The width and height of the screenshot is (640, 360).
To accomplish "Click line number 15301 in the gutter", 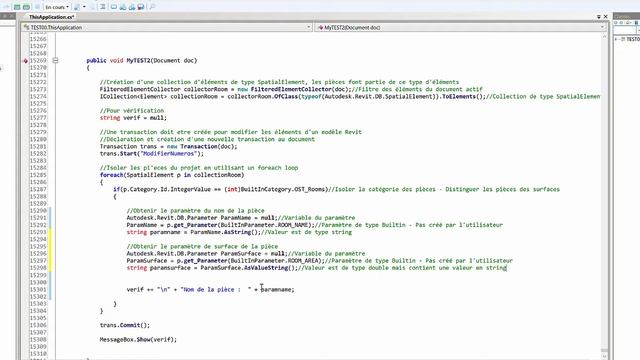I will [x=38, y=289].
